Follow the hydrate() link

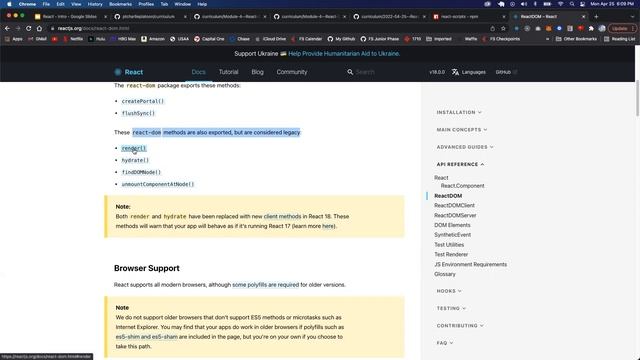(x=135, y=160)
